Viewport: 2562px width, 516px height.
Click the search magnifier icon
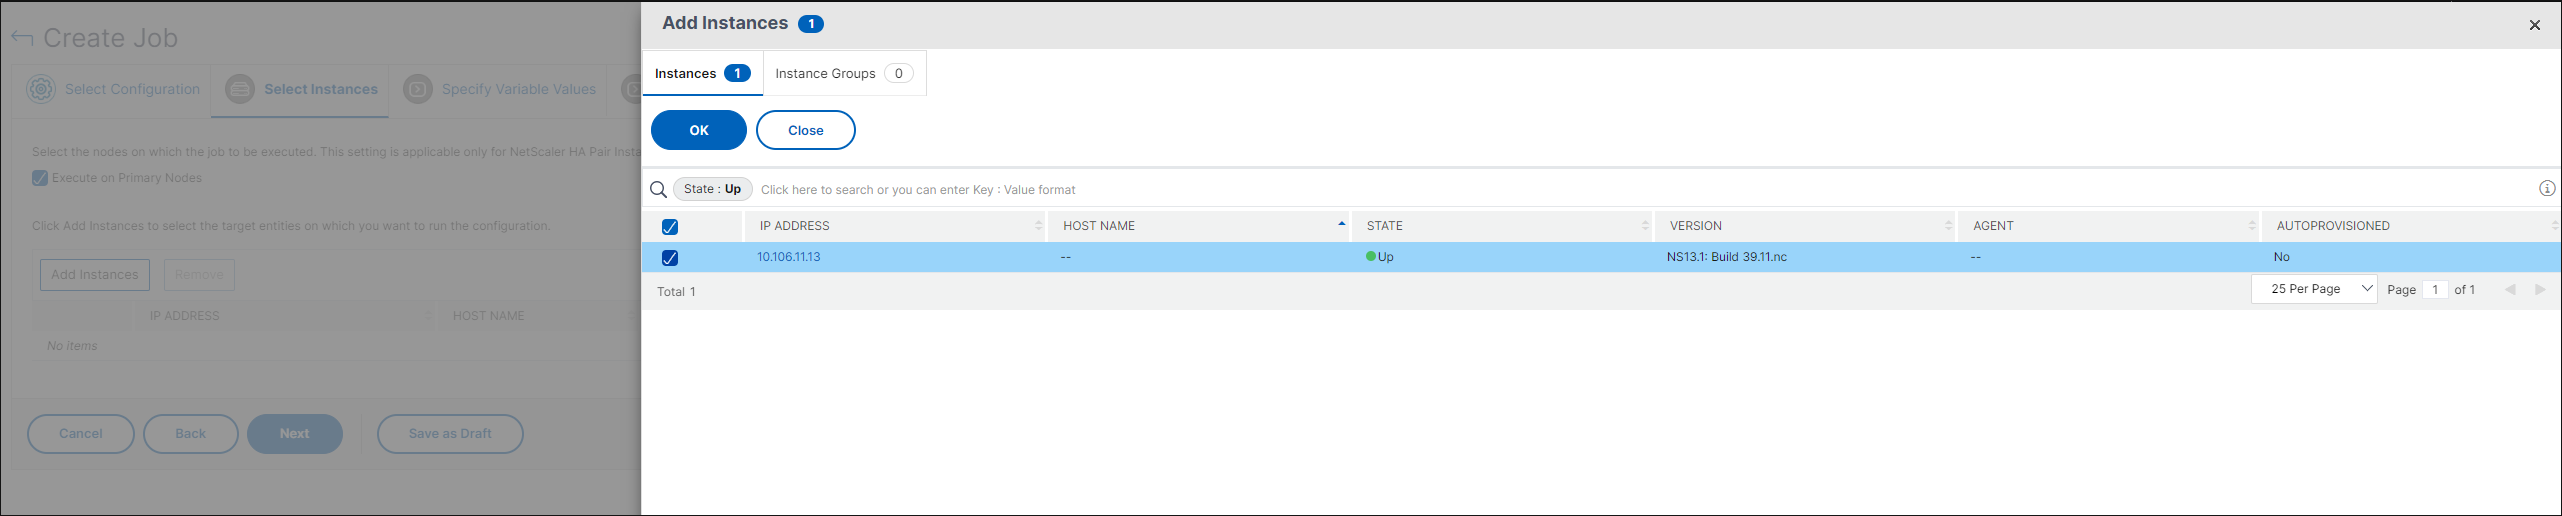tap(658, 189)
